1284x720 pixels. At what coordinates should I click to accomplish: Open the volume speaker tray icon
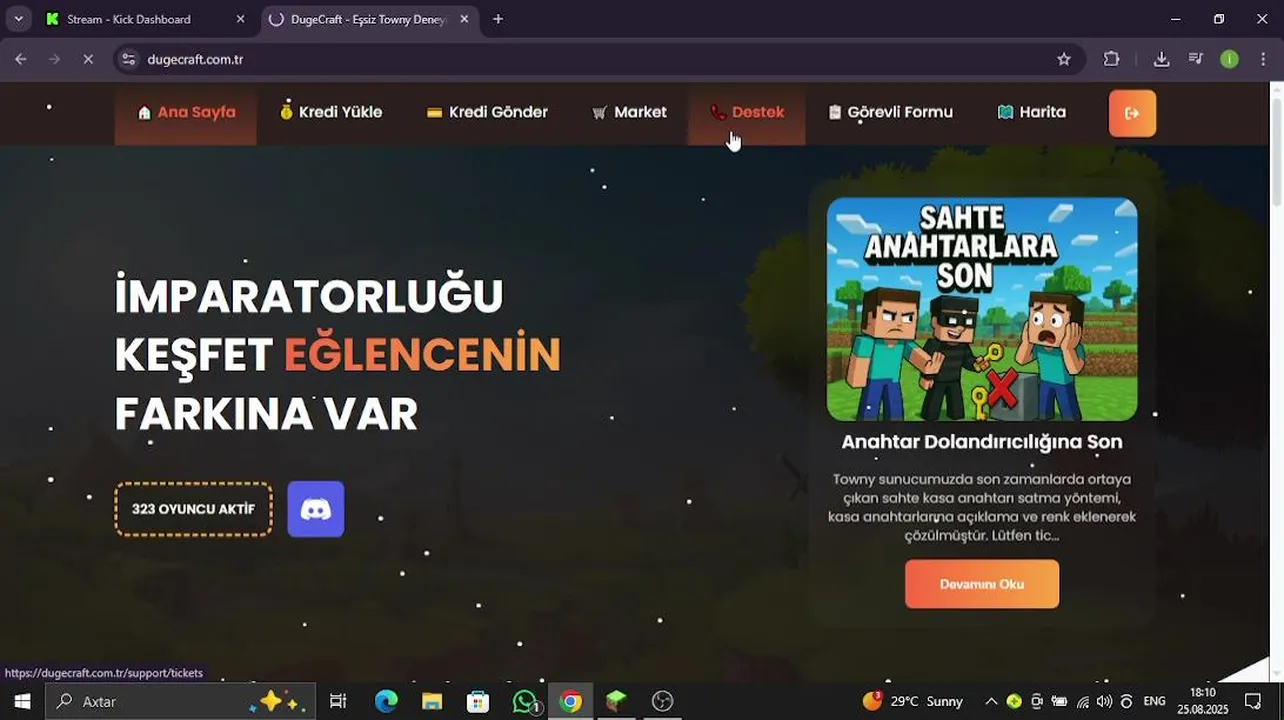click(x=1104, y=702)
